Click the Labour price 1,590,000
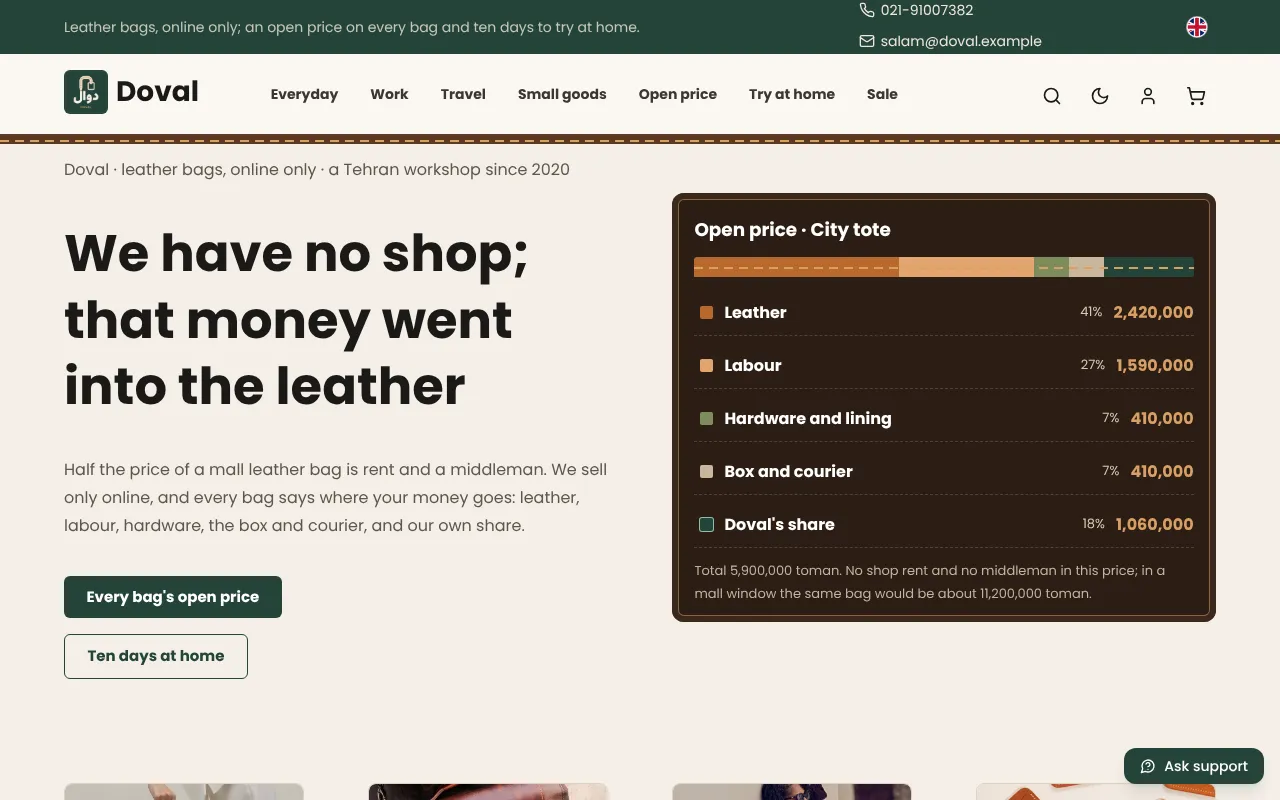1280x800 pixels. (1155, 365)
